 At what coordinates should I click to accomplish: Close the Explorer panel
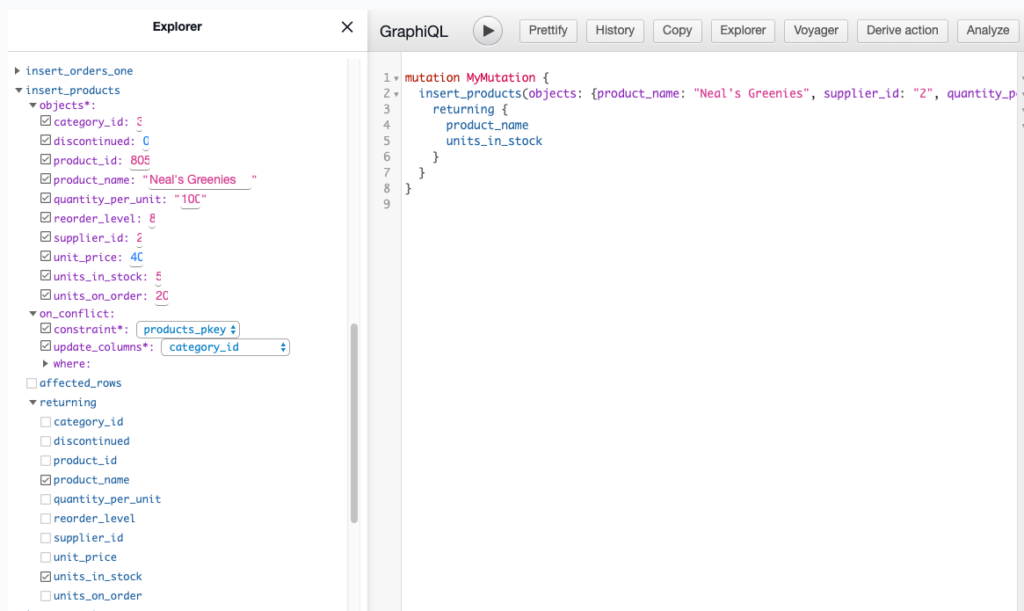[x=347, y=27]
